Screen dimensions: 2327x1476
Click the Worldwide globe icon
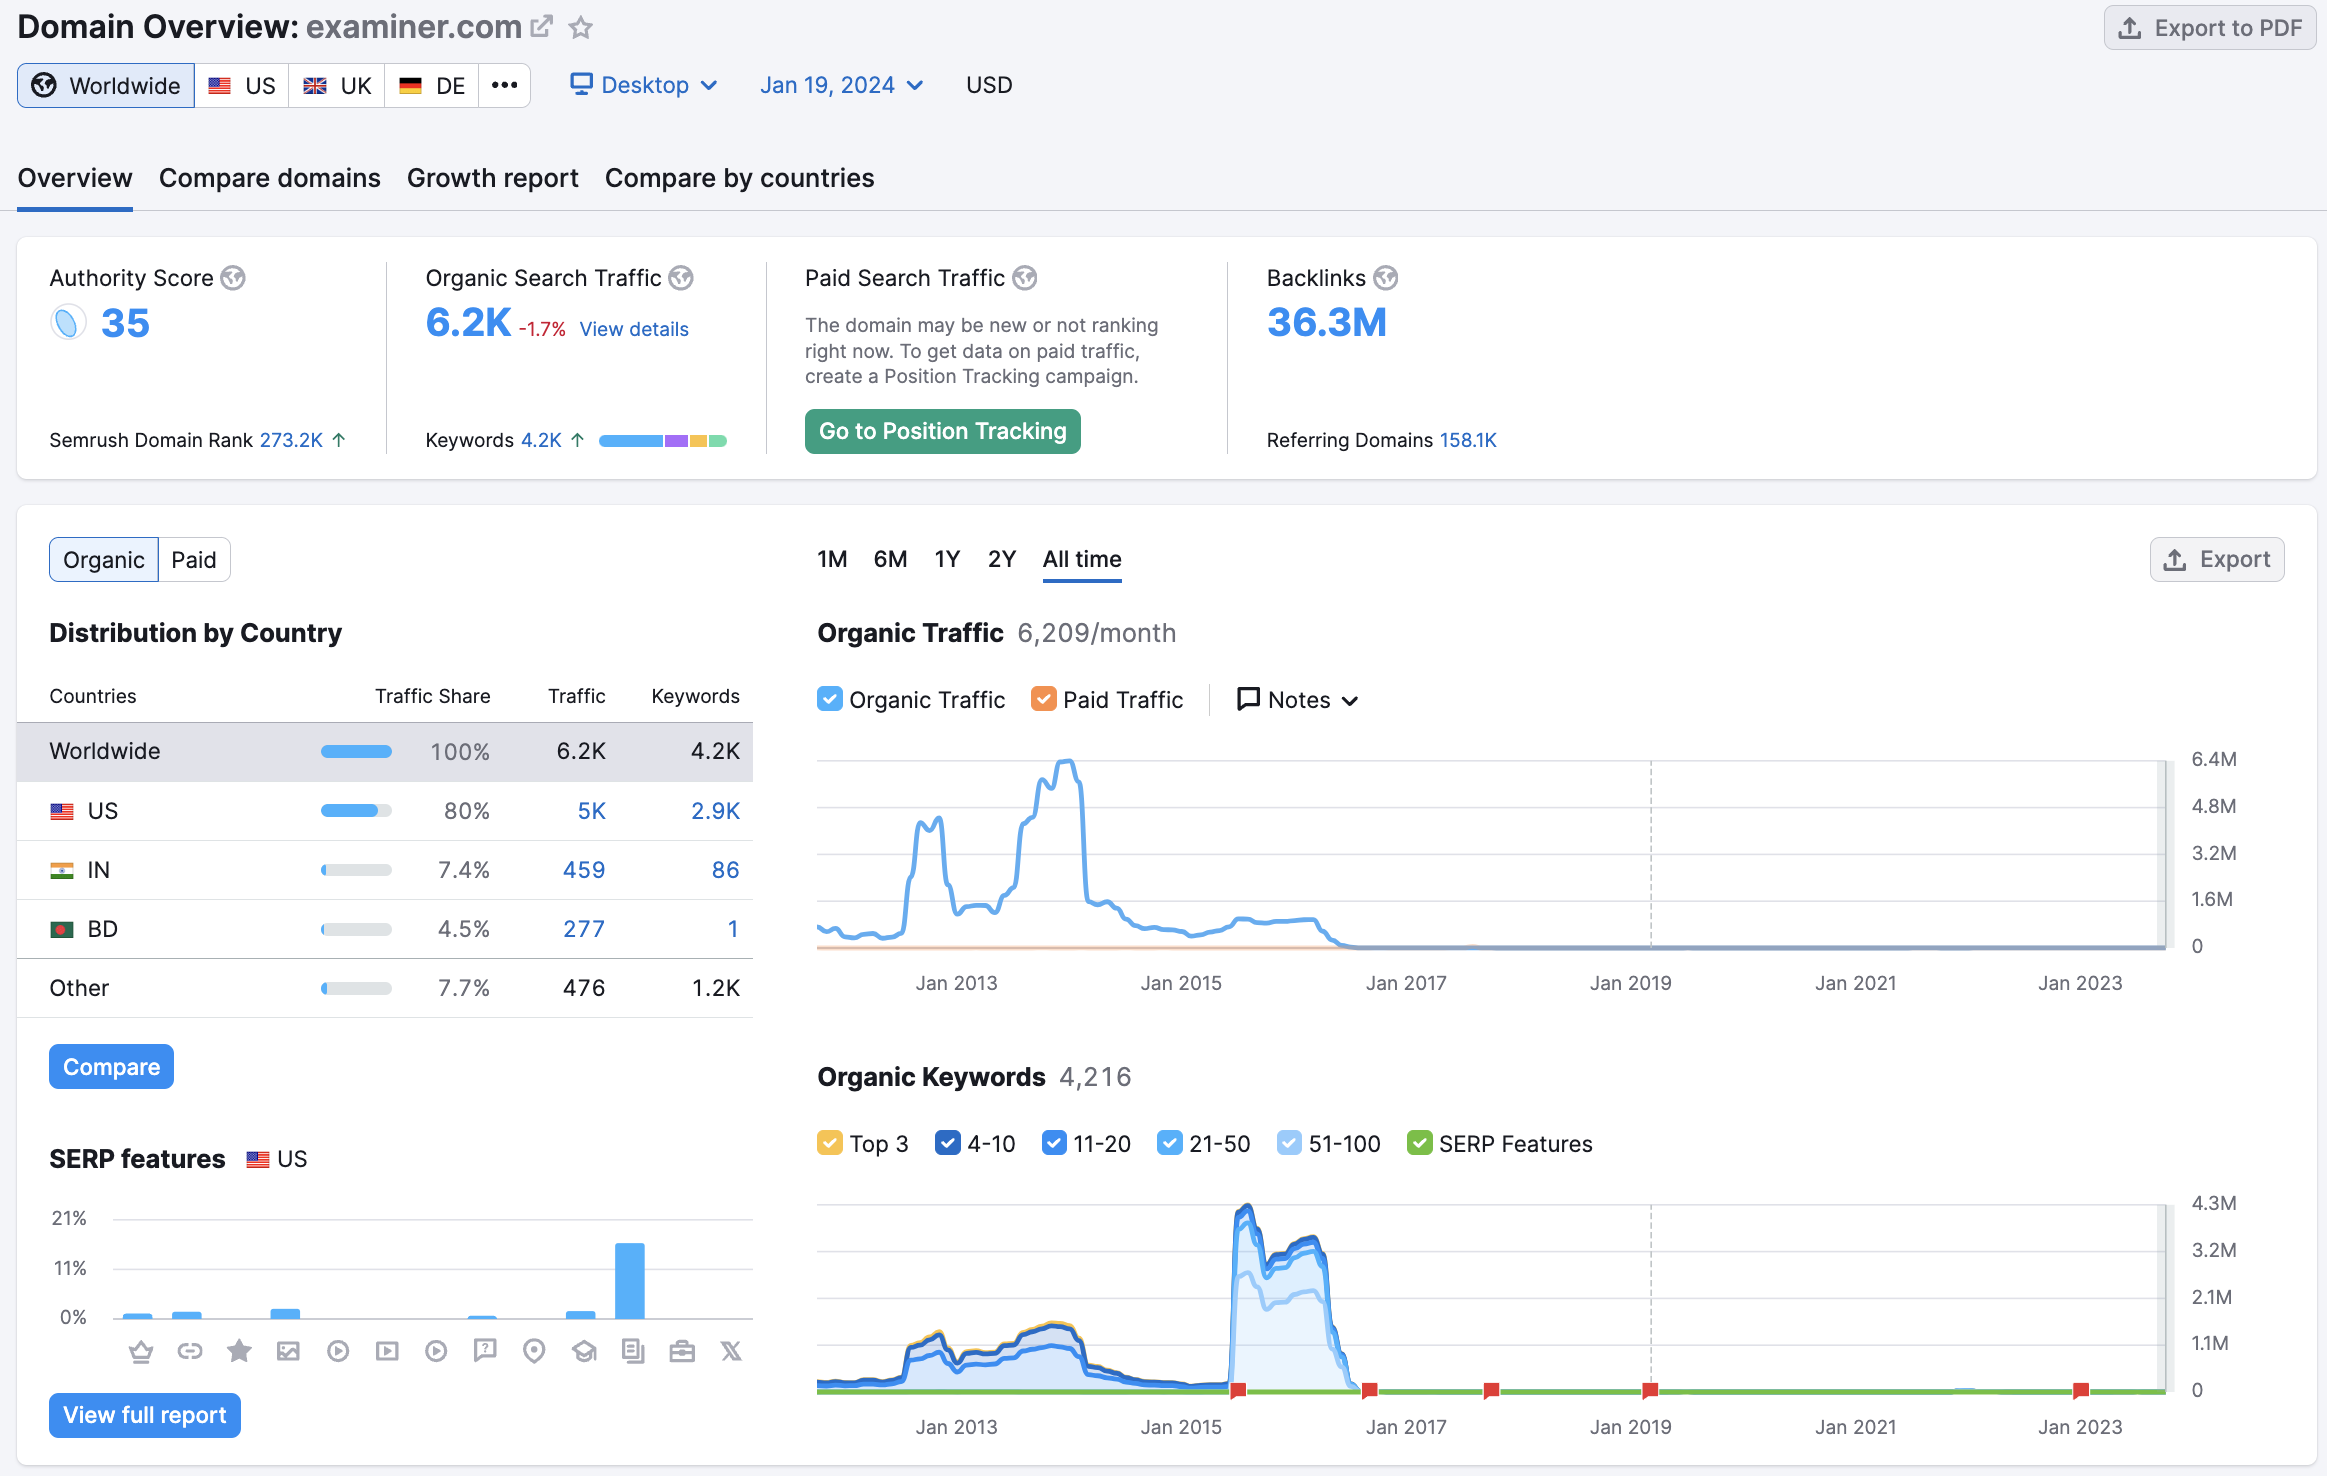point(46,83)
